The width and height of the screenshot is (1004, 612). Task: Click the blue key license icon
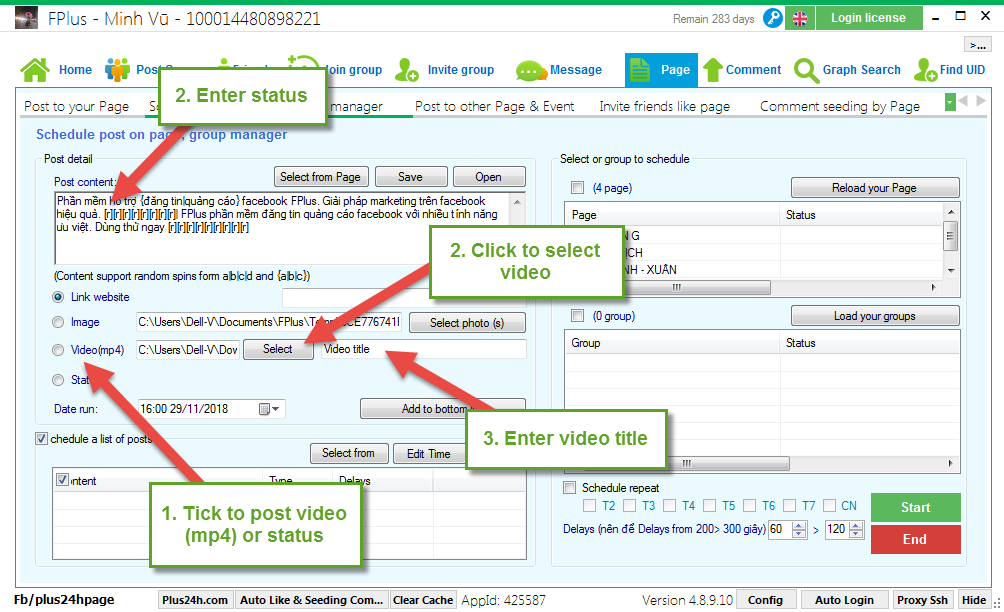[x=773, y=18]
